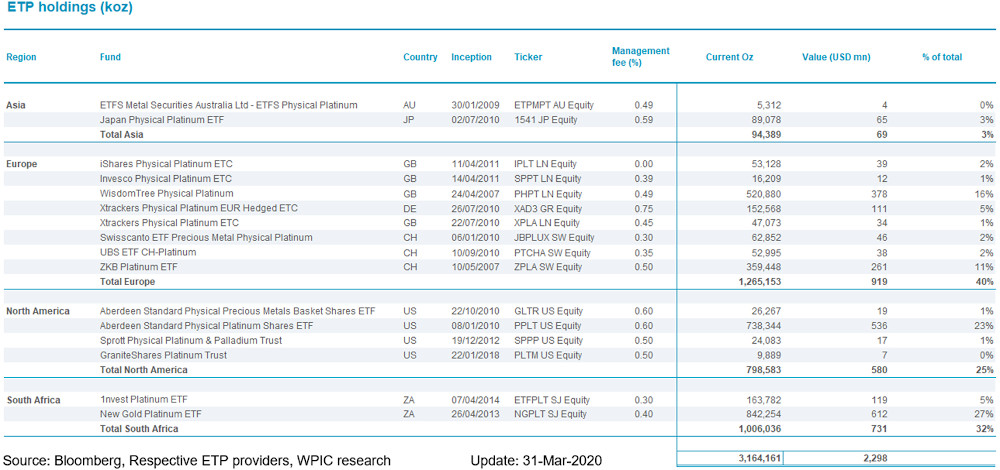The width and height of the screenshot is (1000, 470).
Task: Select 'Xtrackers Physical Platinum EUR Hedged ETC'
Action: click(x=199, y=208)
